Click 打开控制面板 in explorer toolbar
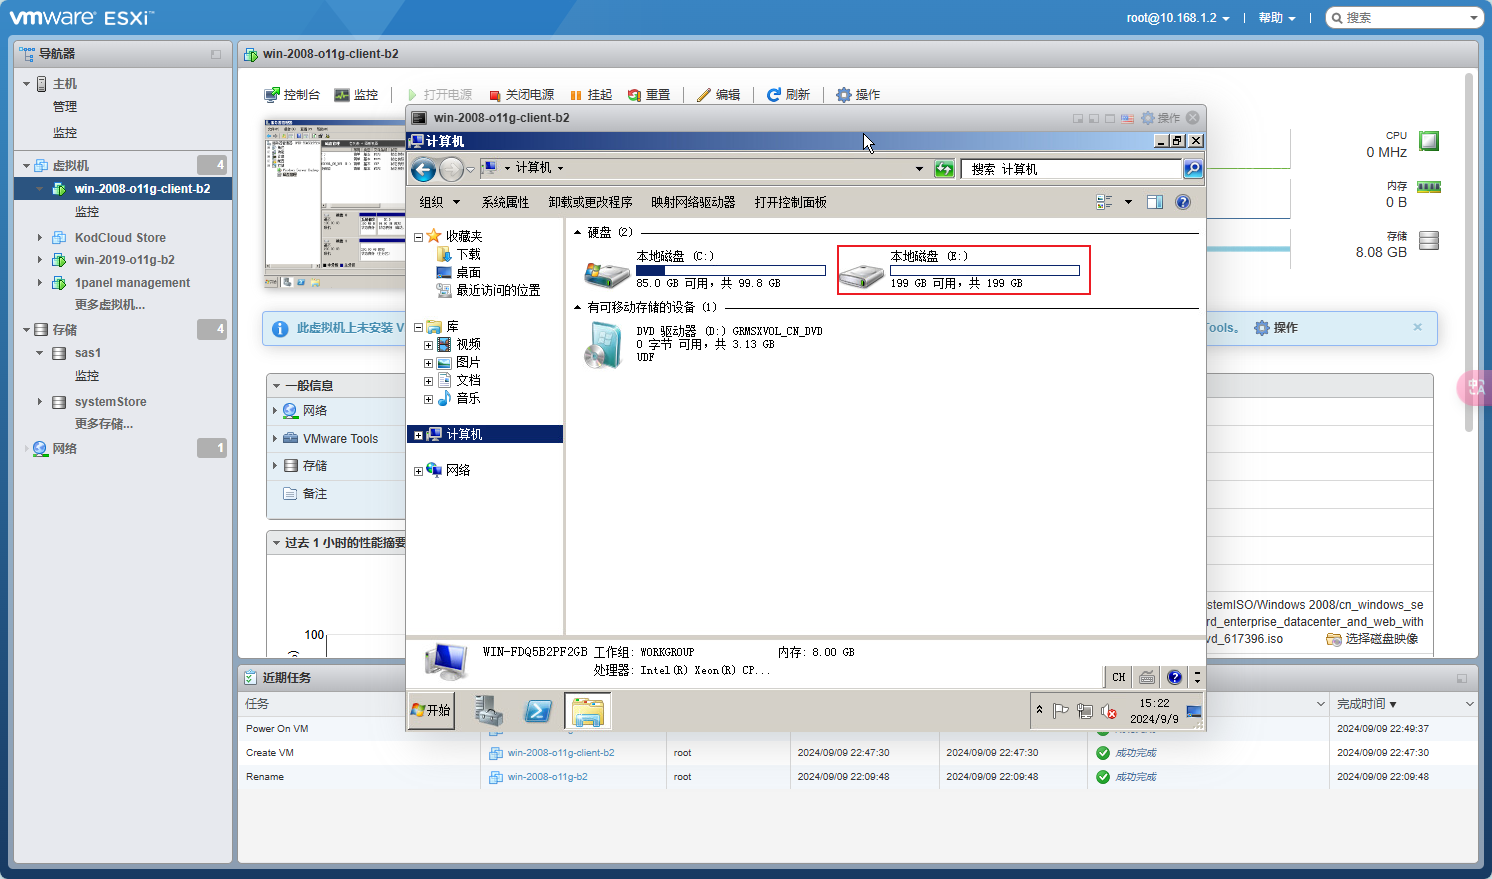1492x879 pixels. (790, 202)
